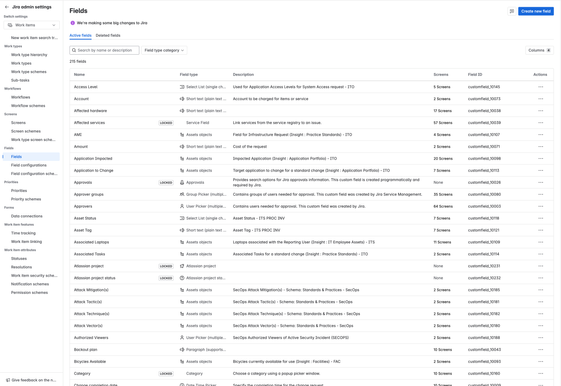
Task: Click Authorized Viewers field name
Action: click(91, 338)
